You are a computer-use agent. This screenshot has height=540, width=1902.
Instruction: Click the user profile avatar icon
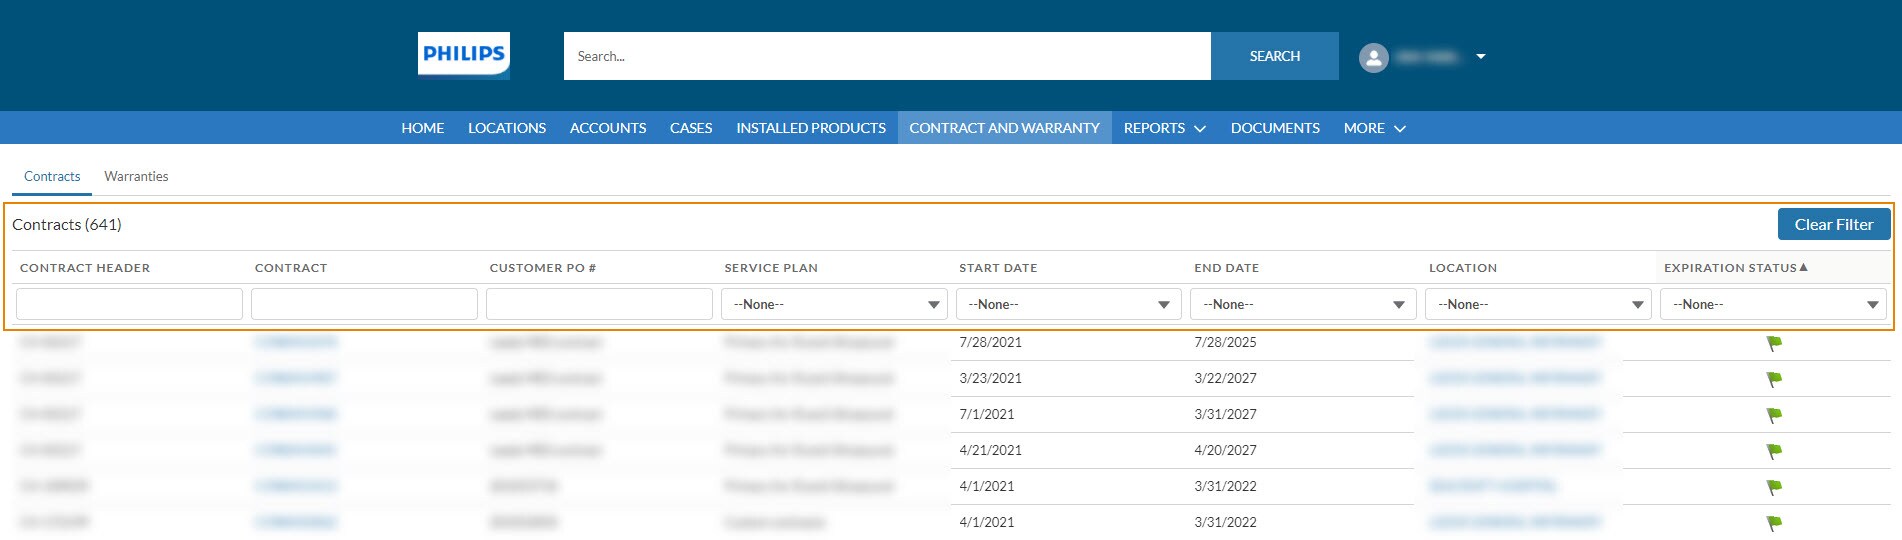point(1373,57)
